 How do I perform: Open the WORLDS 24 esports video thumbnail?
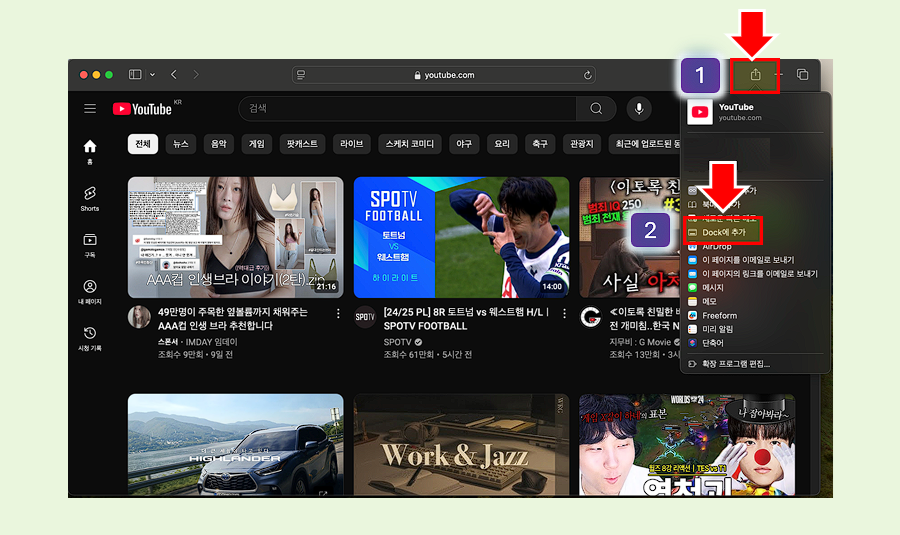pos(687,444)
